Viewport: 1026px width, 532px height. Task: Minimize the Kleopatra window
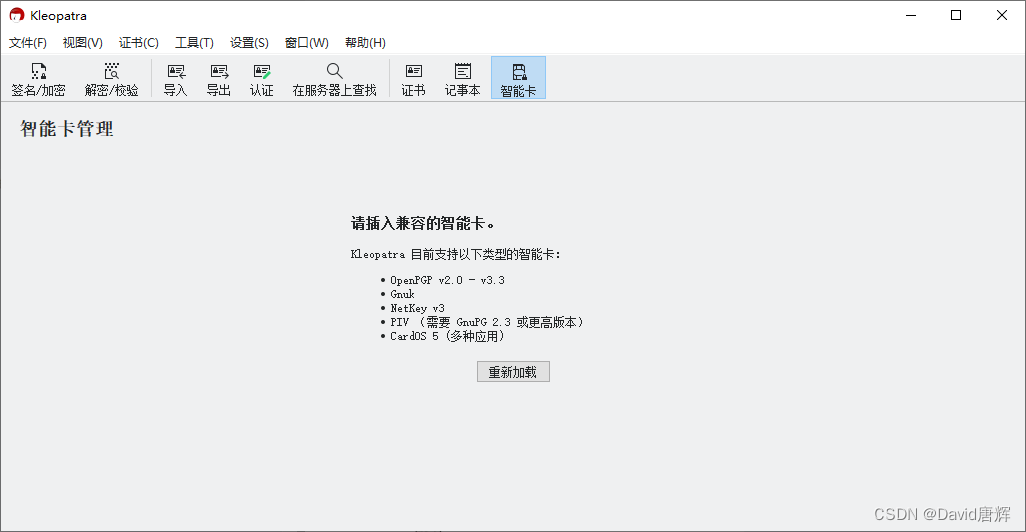tap(911, 15)
